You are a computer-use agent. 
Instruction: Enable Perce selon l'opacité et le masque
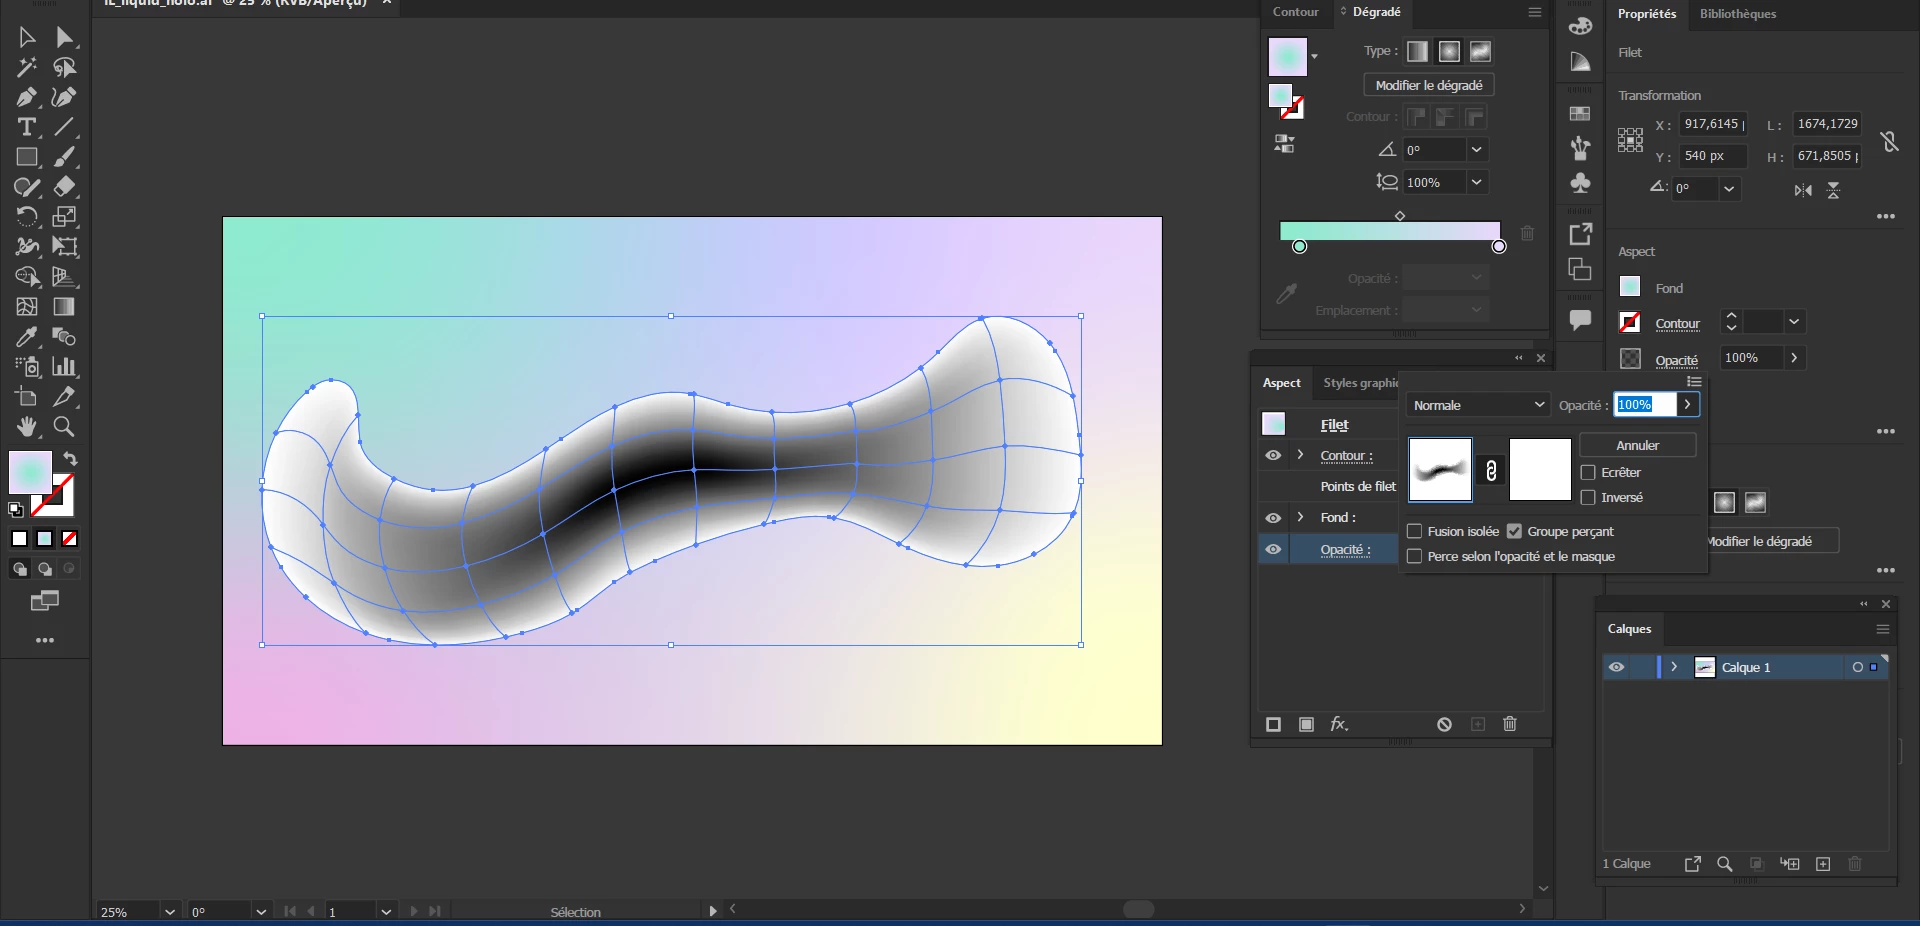pyautogui.click(x=1414, y=556)
